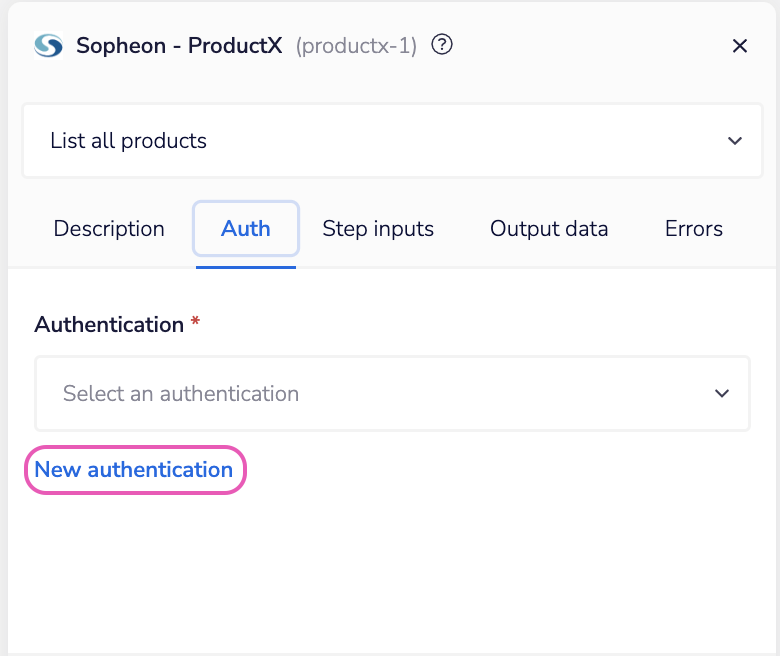780x656 pixels.
Task: Go to the Output data tab
Action: pyautogui.click(x=549, y=229)
